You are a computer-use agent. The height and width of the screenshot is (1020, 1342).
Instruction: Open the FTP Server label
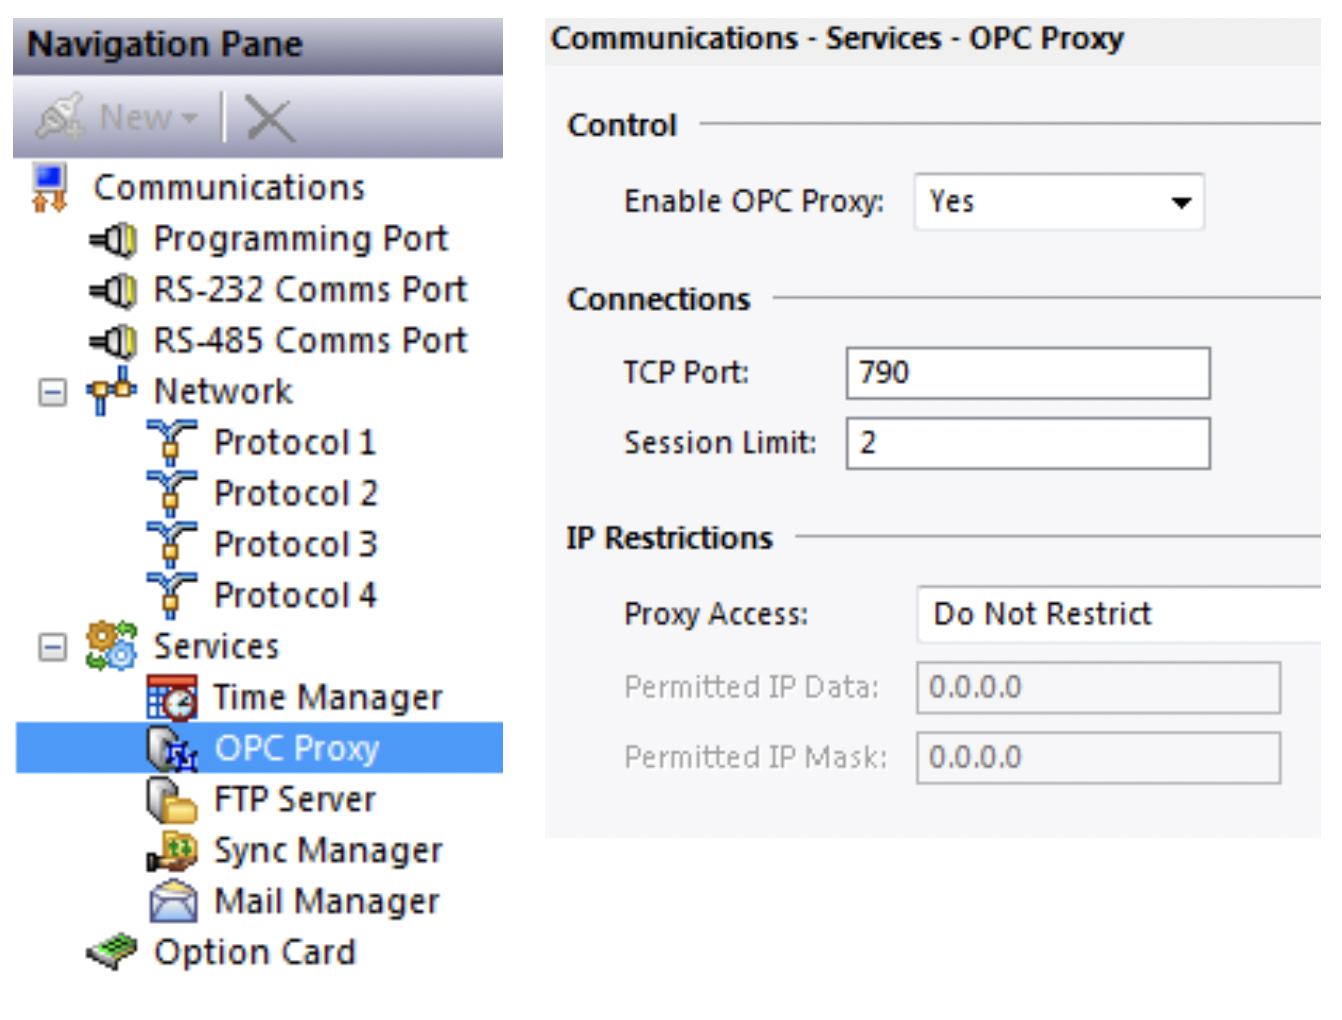295,800
